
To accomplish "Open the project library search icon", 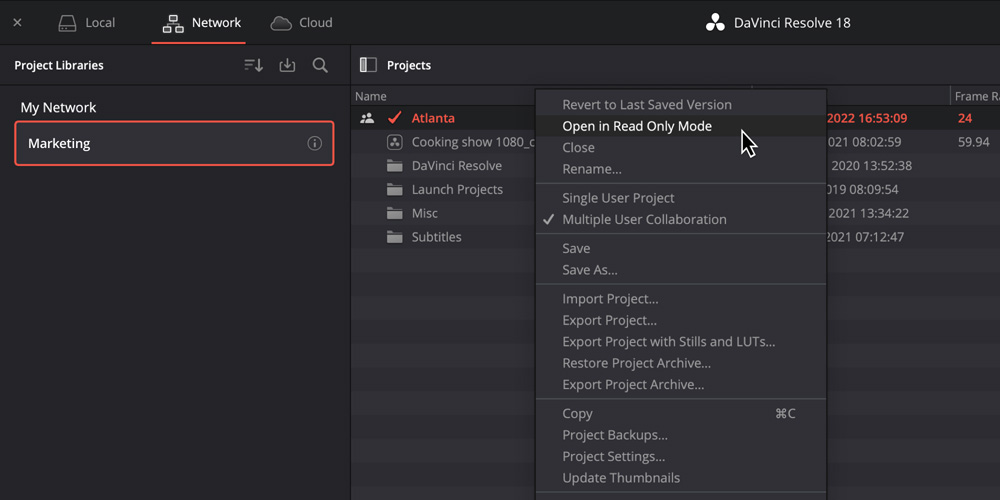I will (320, 65).
